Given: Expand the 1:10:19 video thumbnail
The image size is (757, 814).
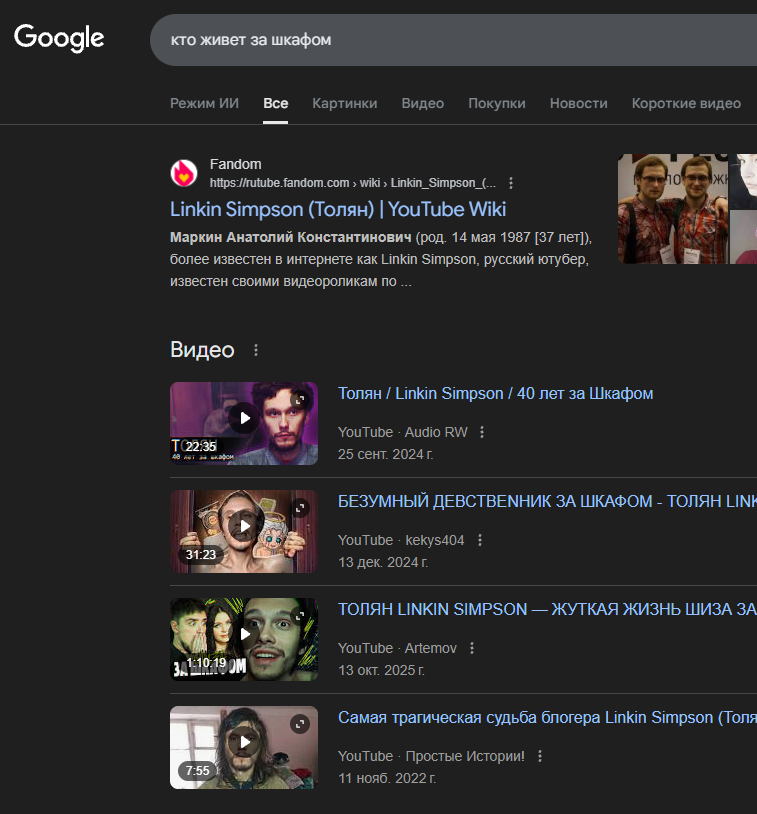Looking at the screenshot, I should (x=300, y=616).
